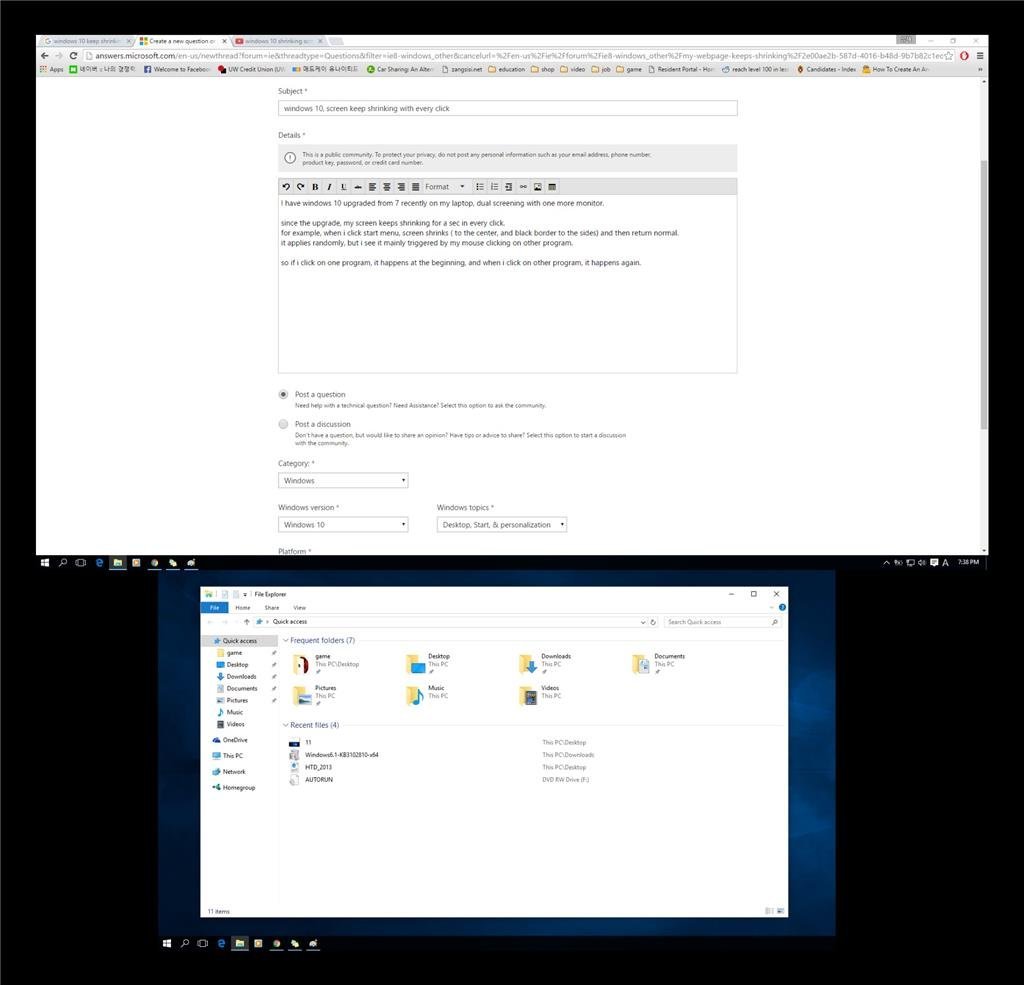The width and height of the screenshot is (1024, 985).
Task: Center-align text in the editor
Action: [x=387, y=187]
